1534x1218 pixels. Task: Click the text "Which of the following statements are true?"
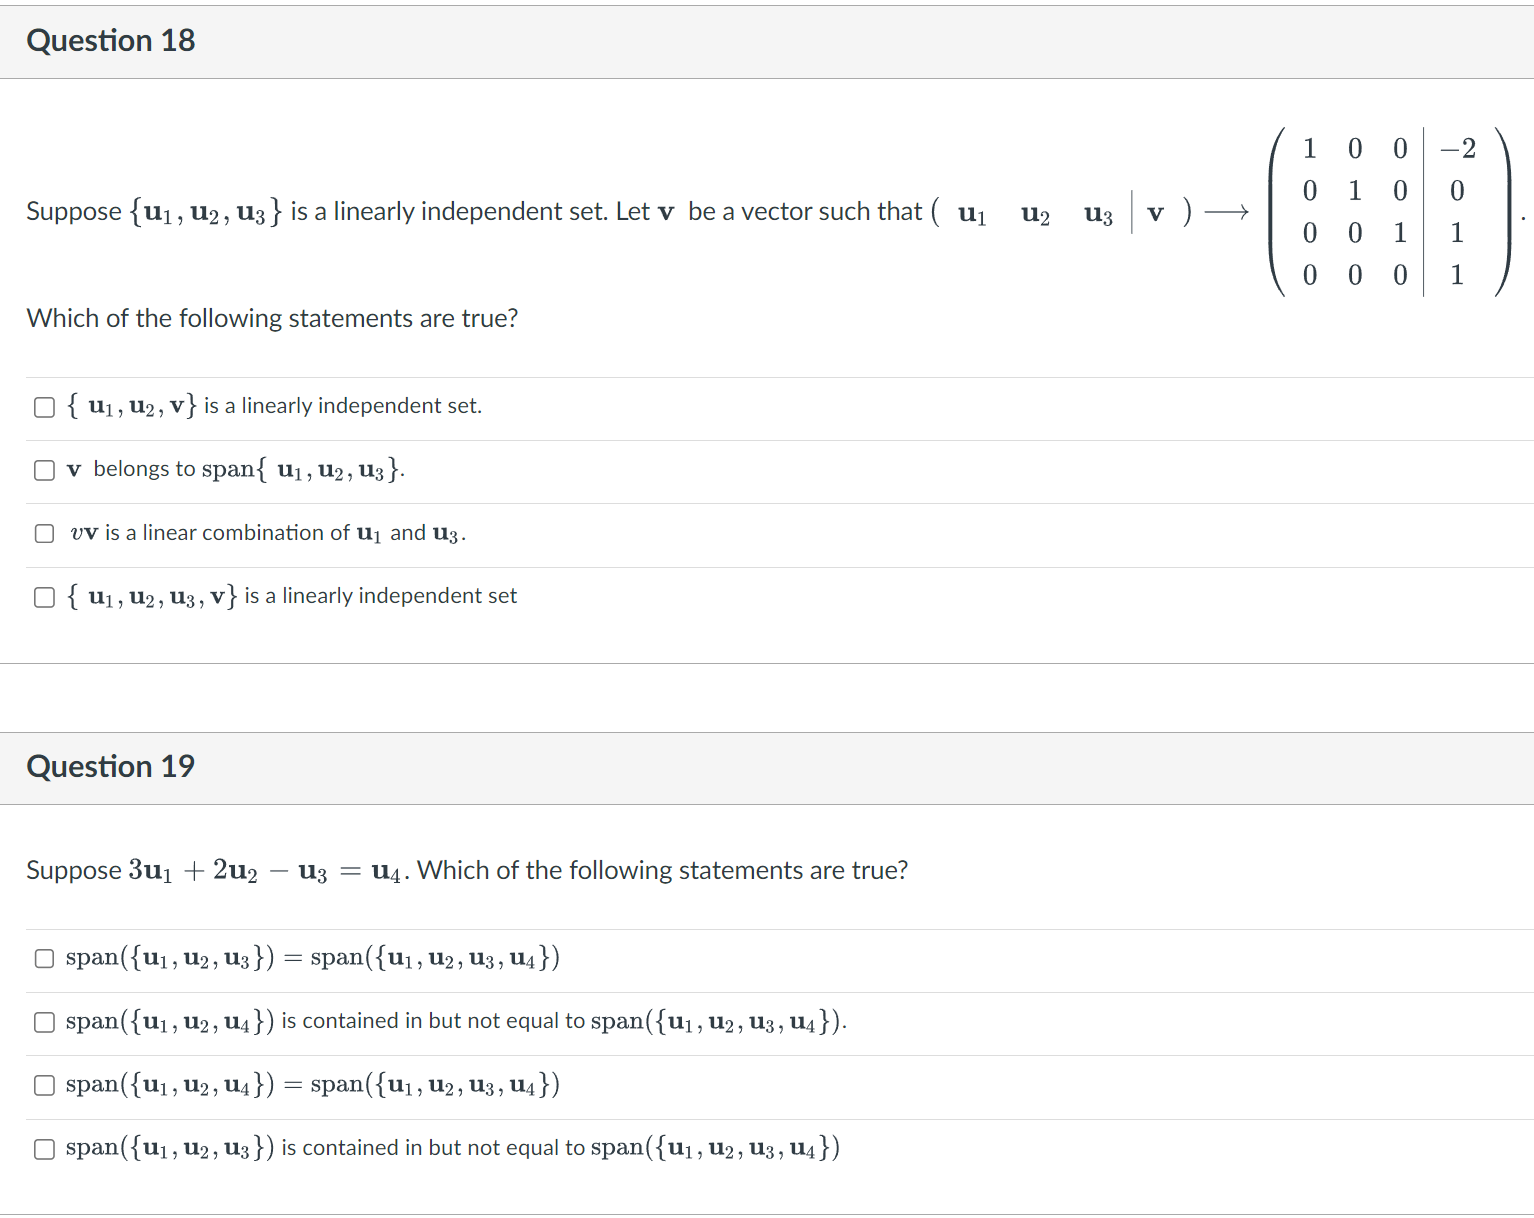click(x=272, y=318)
